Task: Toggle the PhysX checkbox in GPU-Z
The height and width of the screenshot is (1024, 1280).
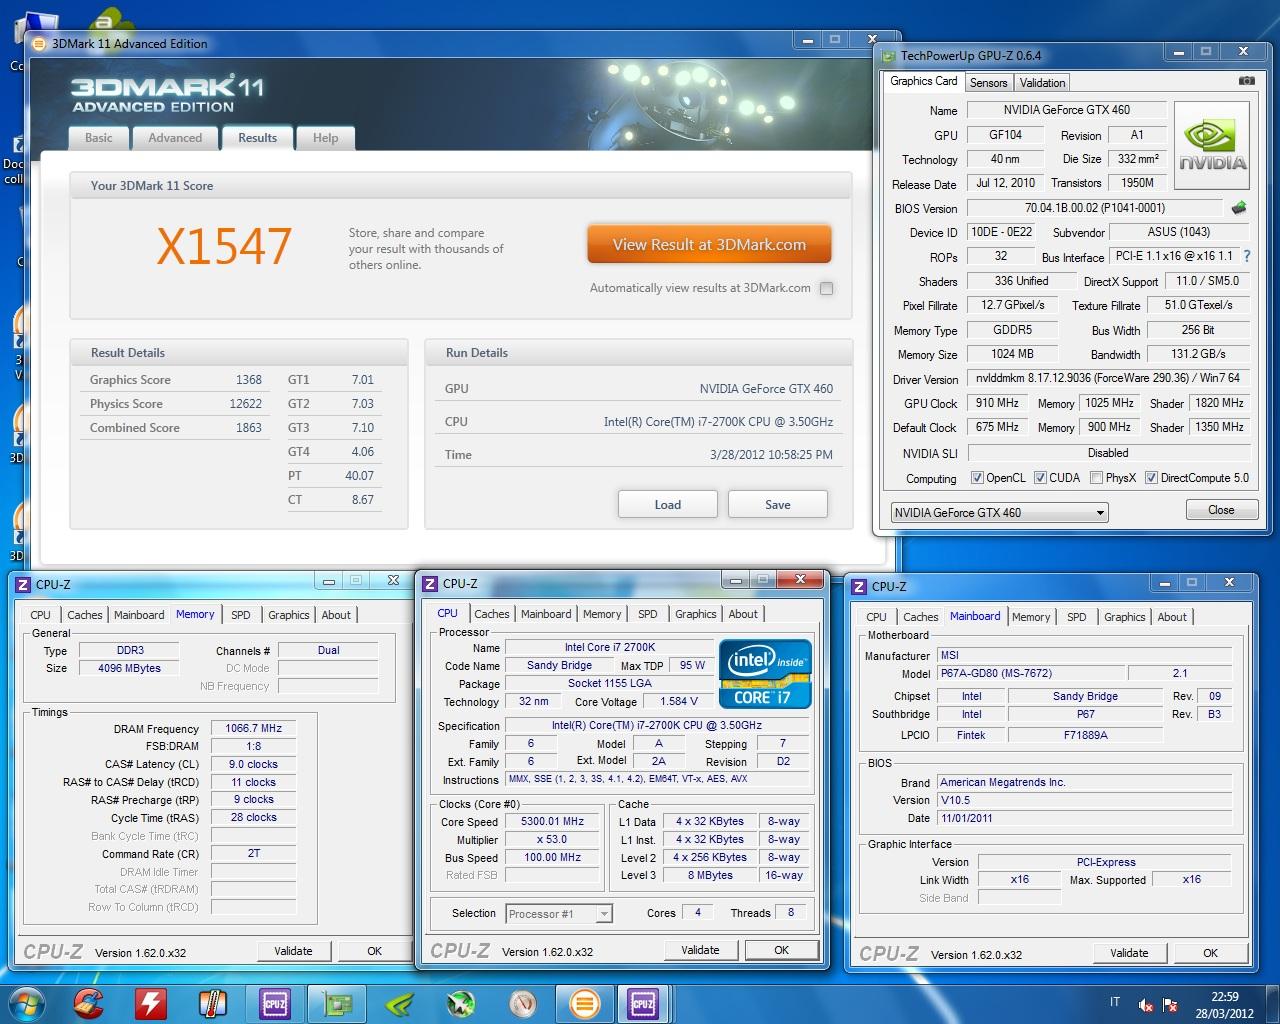Action: click(x=1096, y=478)
